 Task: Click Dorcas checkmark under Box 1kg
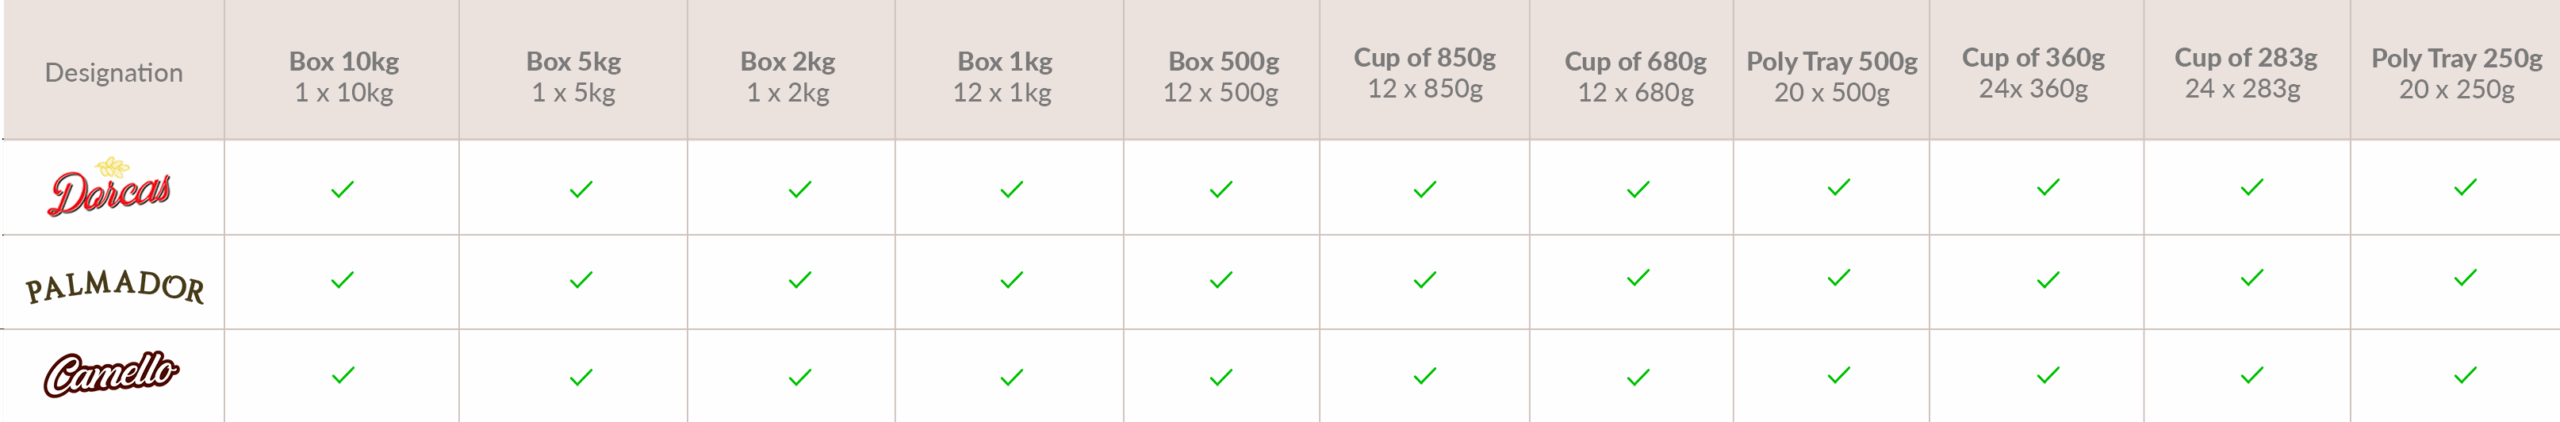[1012, 189]
